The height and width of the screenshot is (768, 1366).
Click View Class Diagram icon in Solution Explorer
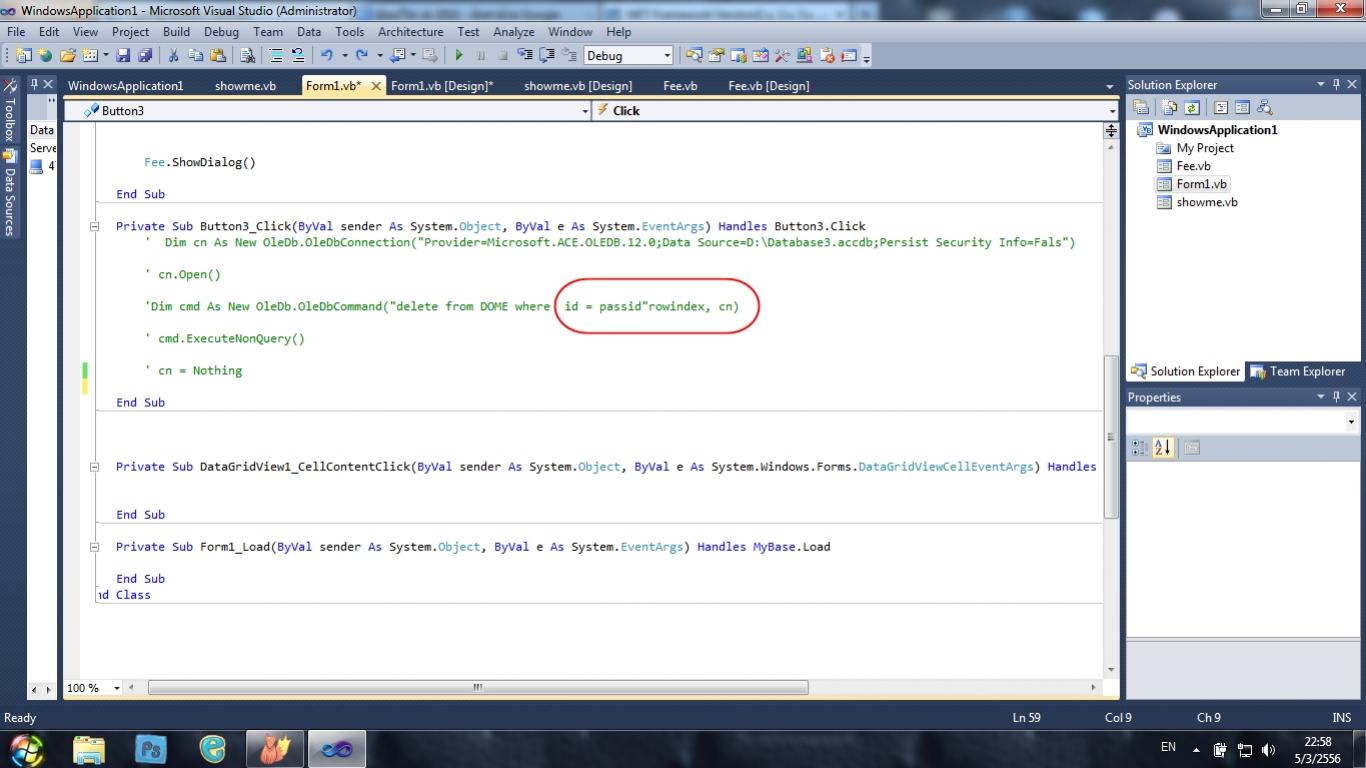[x=1264, y=108]
